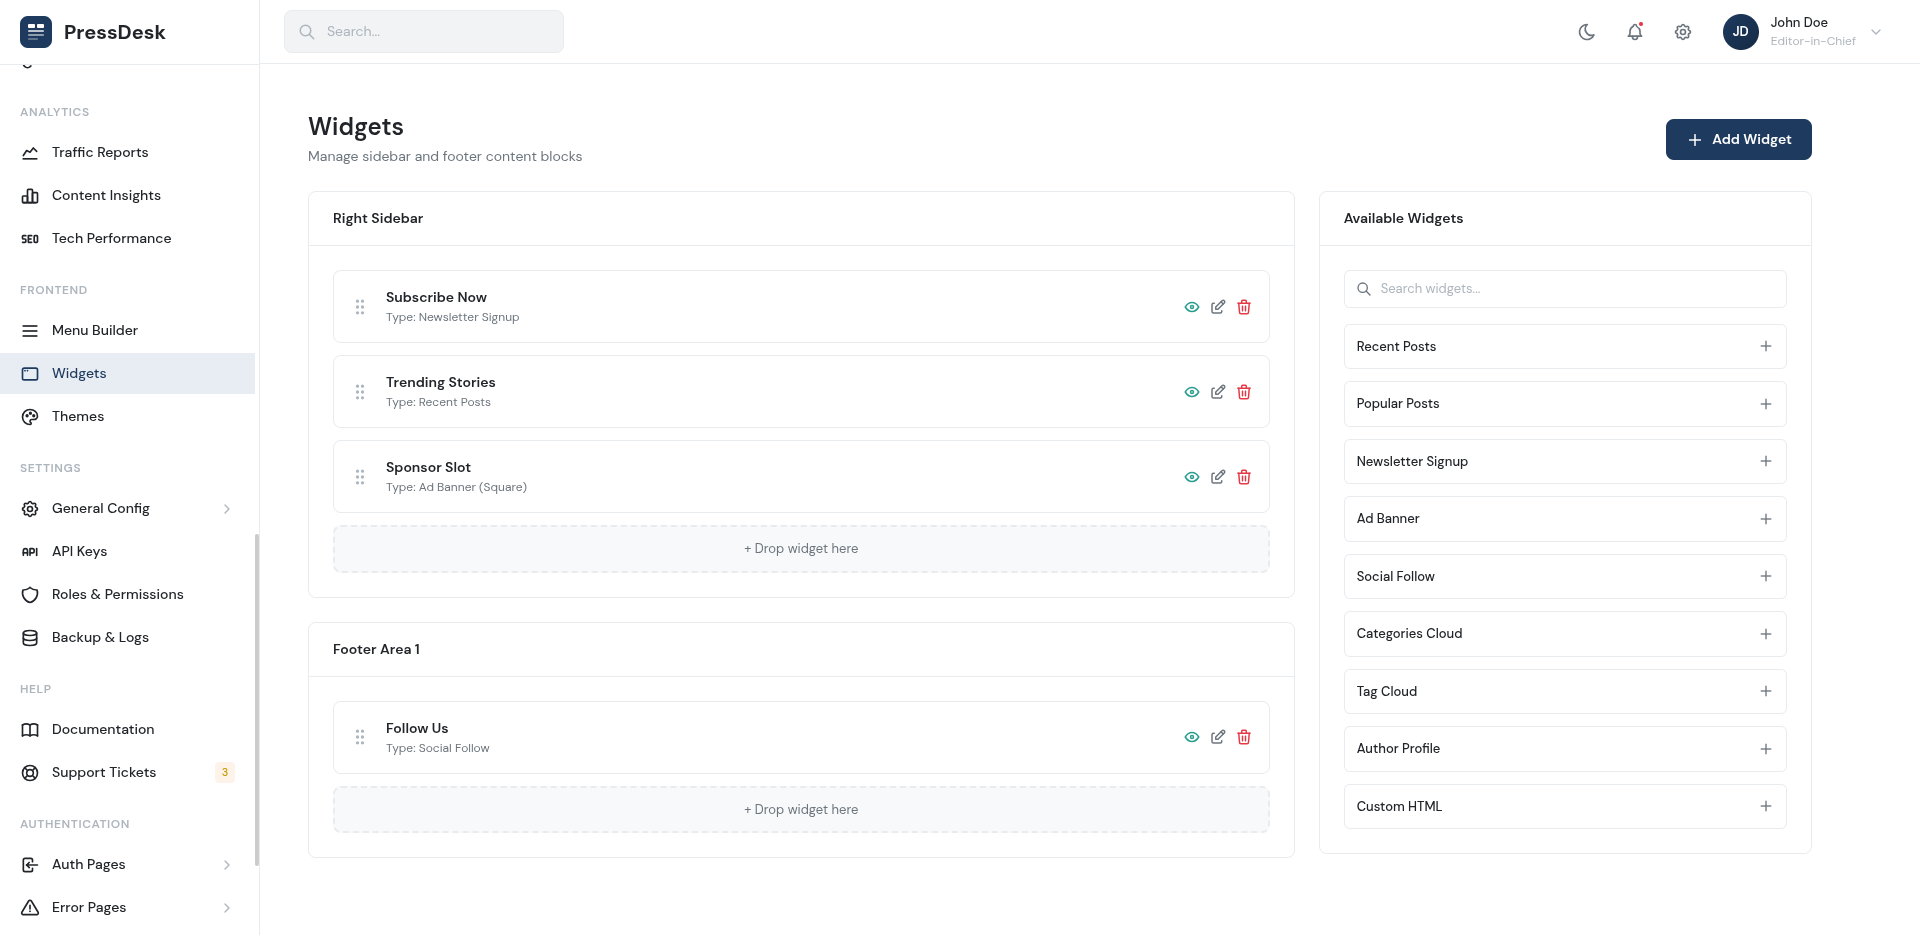
Task: Open Traffic Reports from the Analytics sidebar
Action: tap(99, 152)
